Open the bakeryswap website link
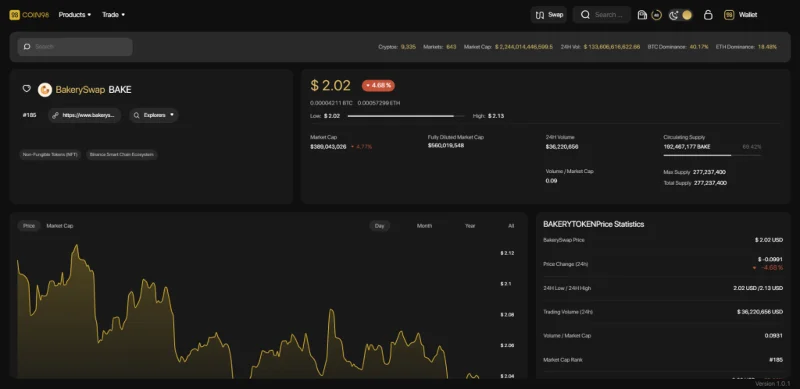This screenshot has width=800, height=389. [85, 115]
